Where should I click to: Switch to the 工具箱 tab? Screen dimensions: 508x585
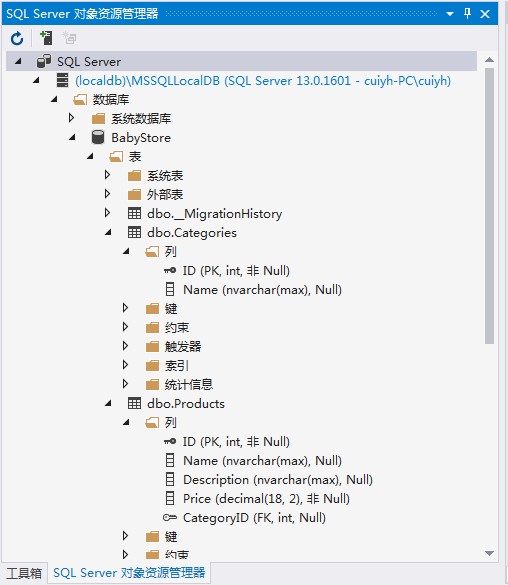pyautogui.click(x=24, y=573)
